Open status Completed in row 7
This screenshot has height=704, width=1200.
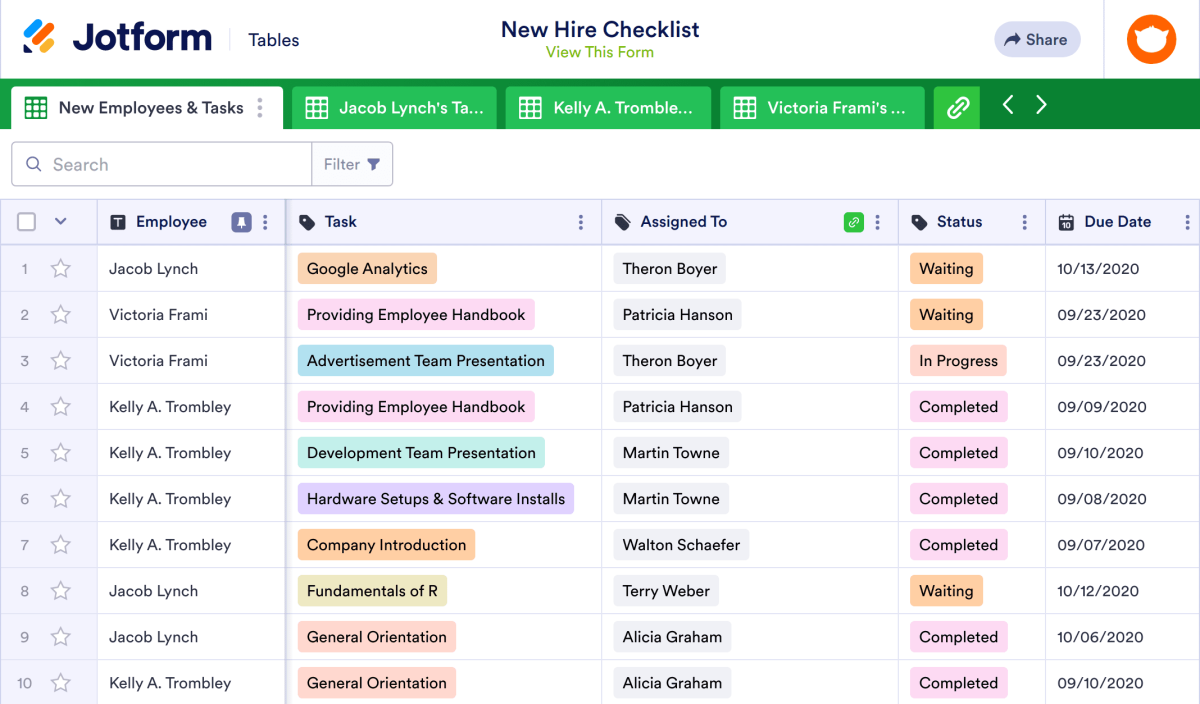(958, 544)
